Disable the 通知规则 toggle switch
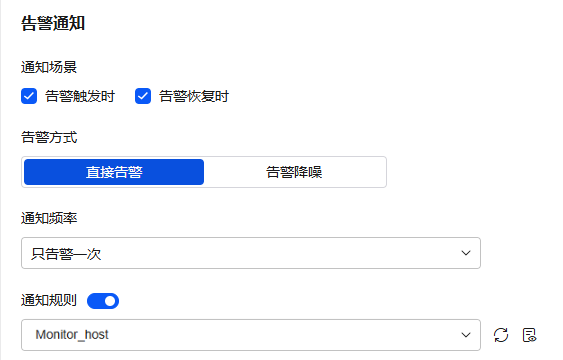Image resolution: width=563 pixels, height=360 pixels. (x=103, y=301)
